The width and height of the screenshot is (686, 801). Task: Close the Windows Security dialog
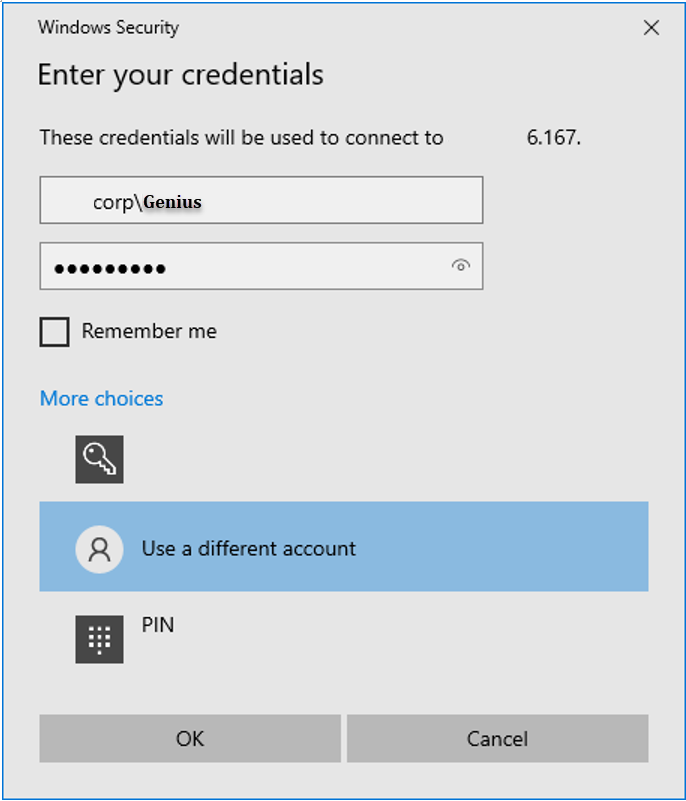pos(651,28)
